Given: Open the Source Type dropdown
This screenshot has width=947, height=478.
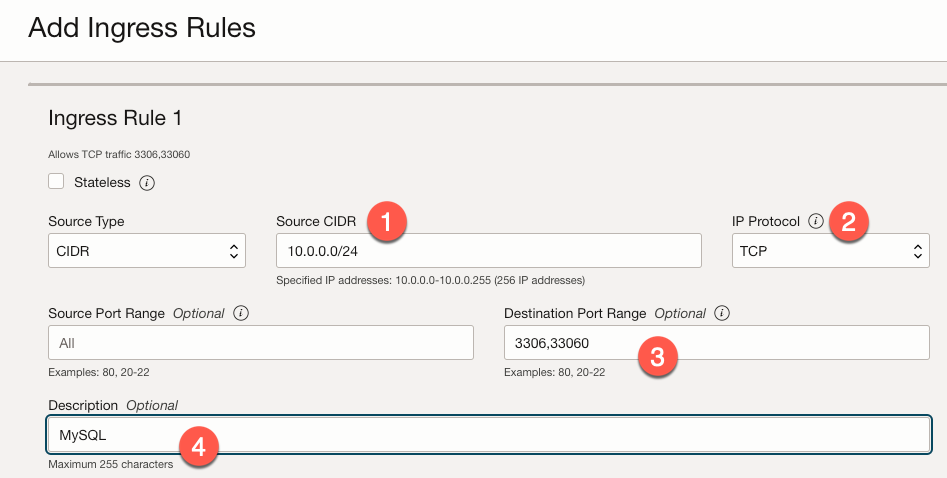Looking at the screenshot, I should pos(146,251).
